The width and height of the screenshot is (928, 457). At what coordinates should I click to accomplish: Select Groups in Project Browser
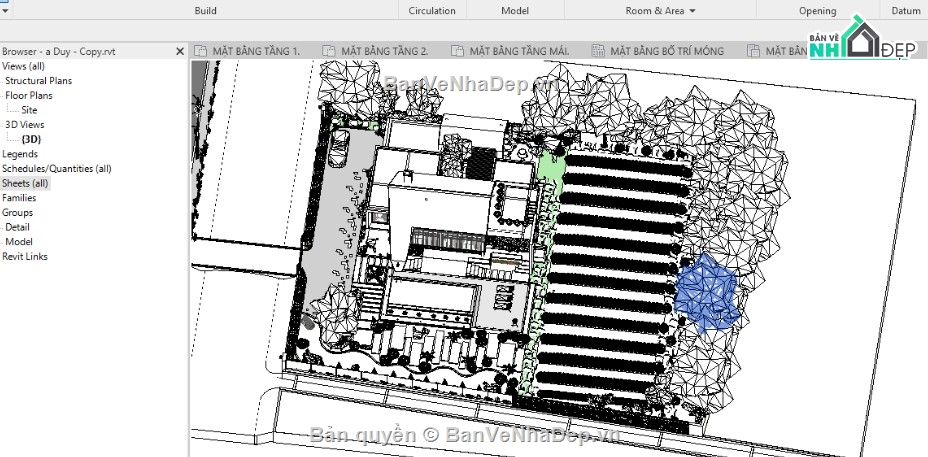tap(17, 213)
